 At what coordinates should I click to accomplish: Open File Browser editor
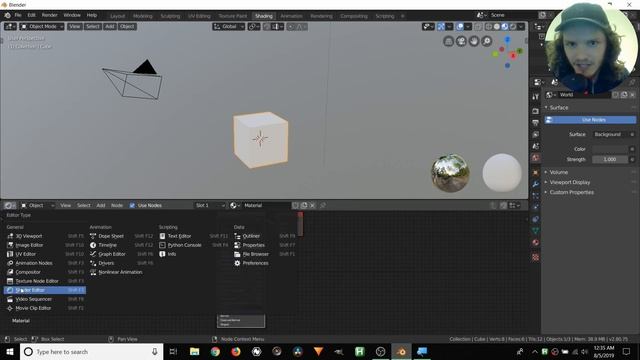coord(264,254)
